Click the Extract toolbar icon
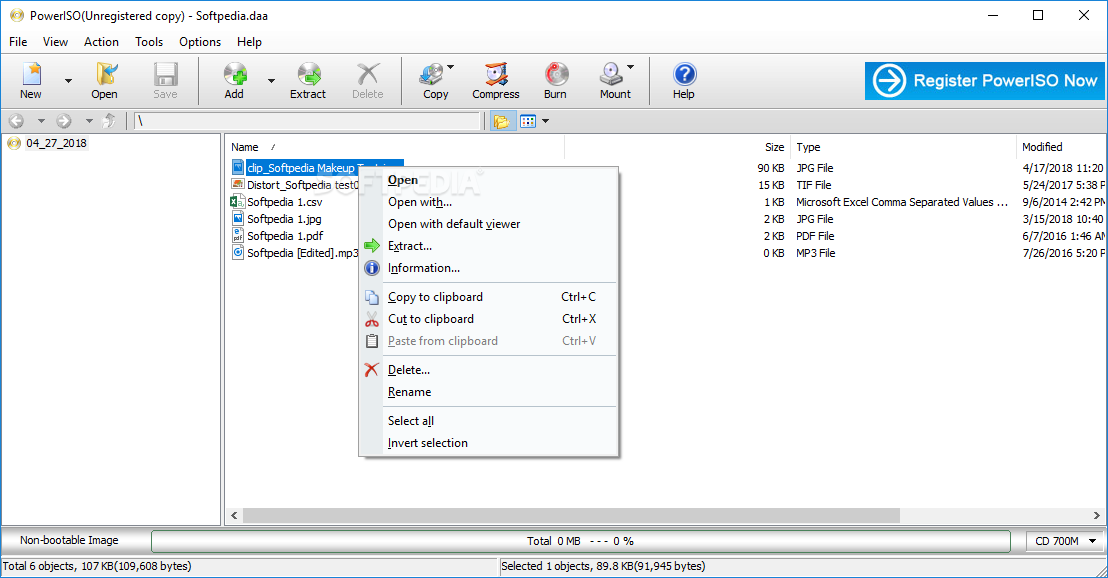This screenshot has height=578, width=1108. (308, 74)
